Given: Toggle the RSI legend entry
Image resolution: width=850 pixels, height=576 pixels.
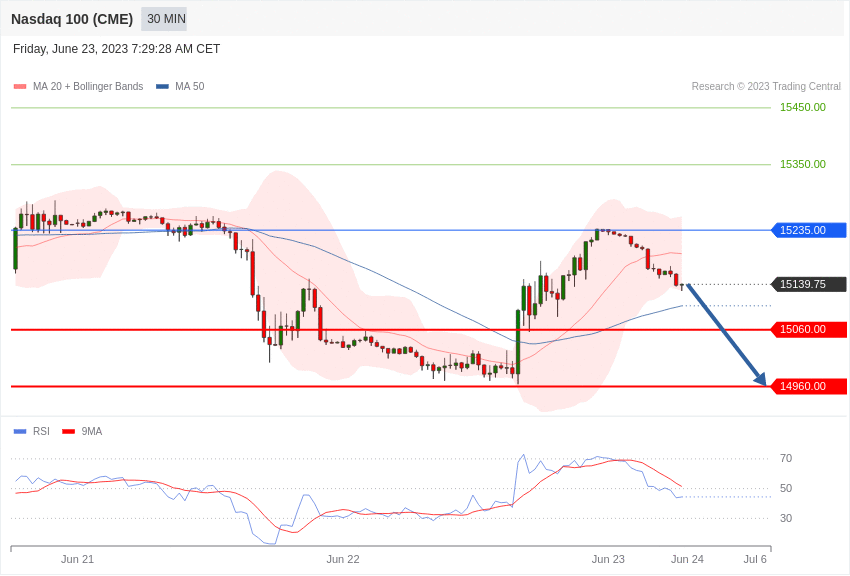Looking at the screenshot, I should pos(31,431).
